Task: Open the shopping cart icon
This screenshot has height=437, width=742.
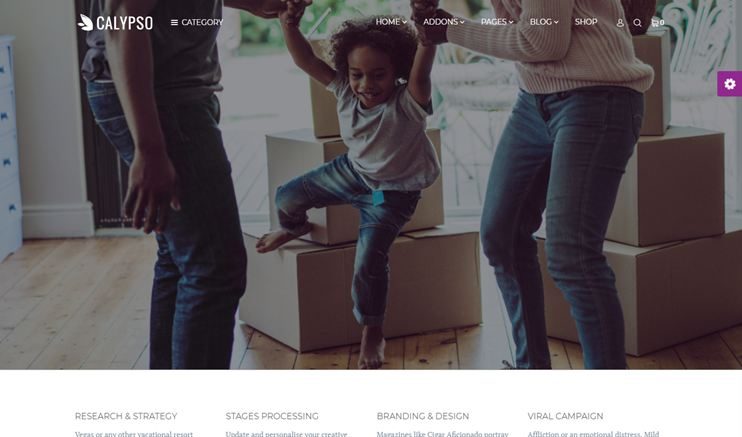Action: tap(655, 22)
